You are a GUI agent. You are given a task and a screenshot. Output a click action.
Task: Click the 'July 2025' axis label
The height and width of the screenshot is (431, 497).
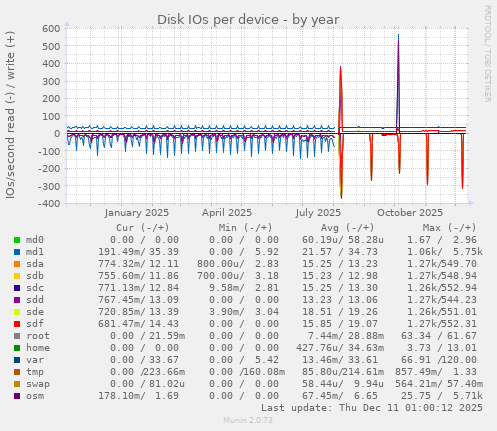[x=318, y=213]
